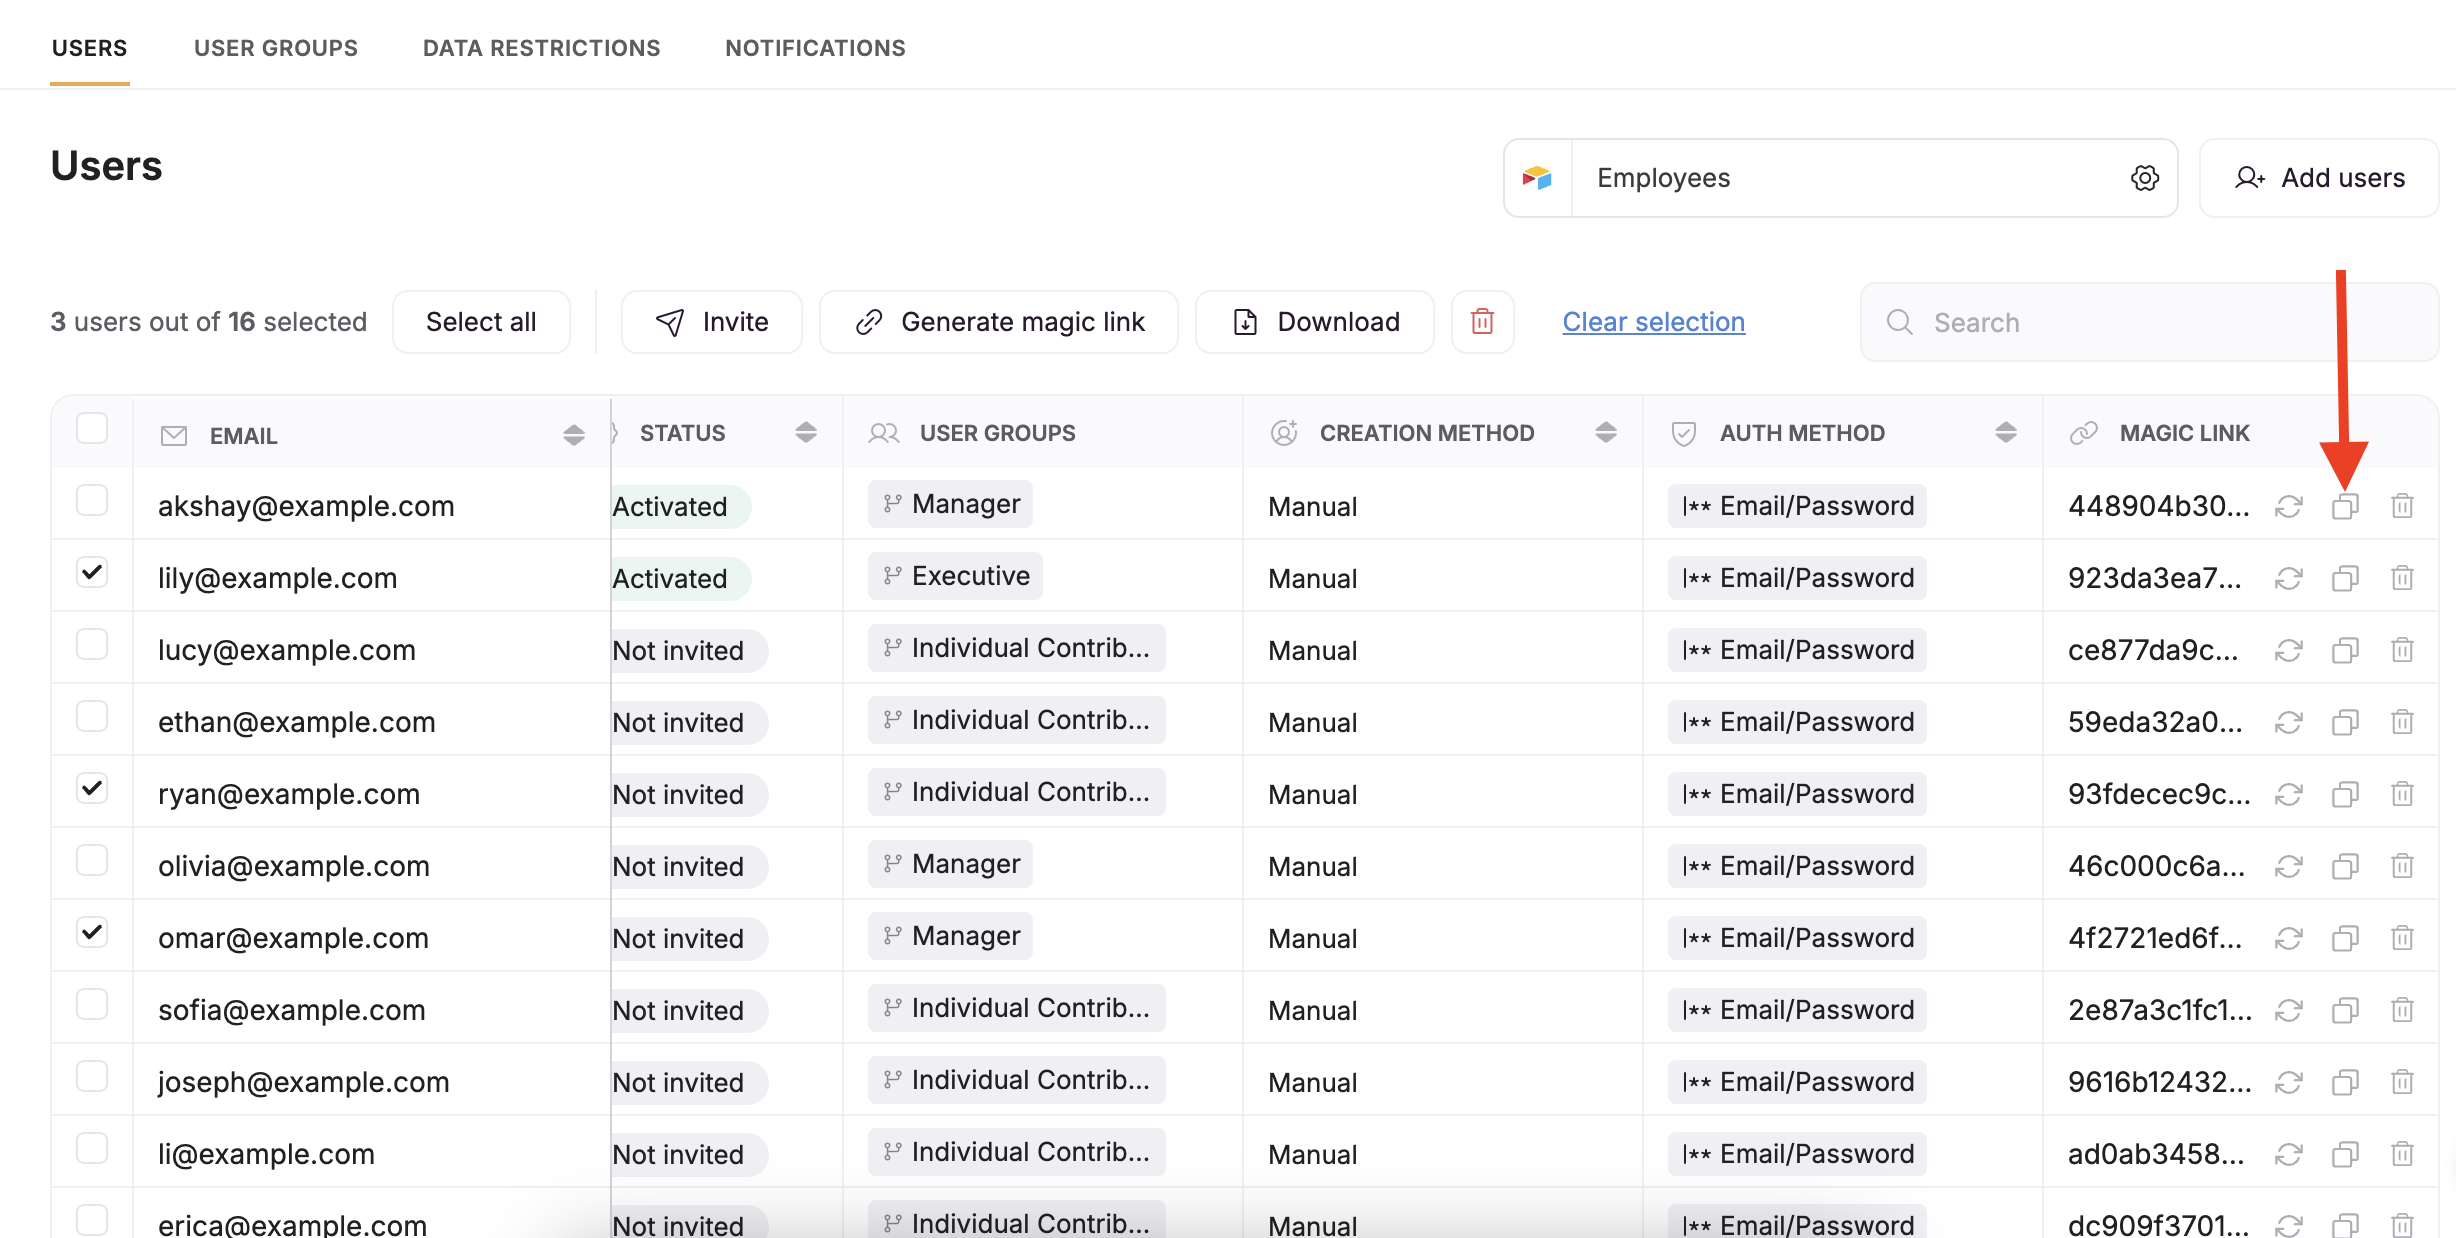Delete the sofia@example.com user row

click(2402, 1010)
